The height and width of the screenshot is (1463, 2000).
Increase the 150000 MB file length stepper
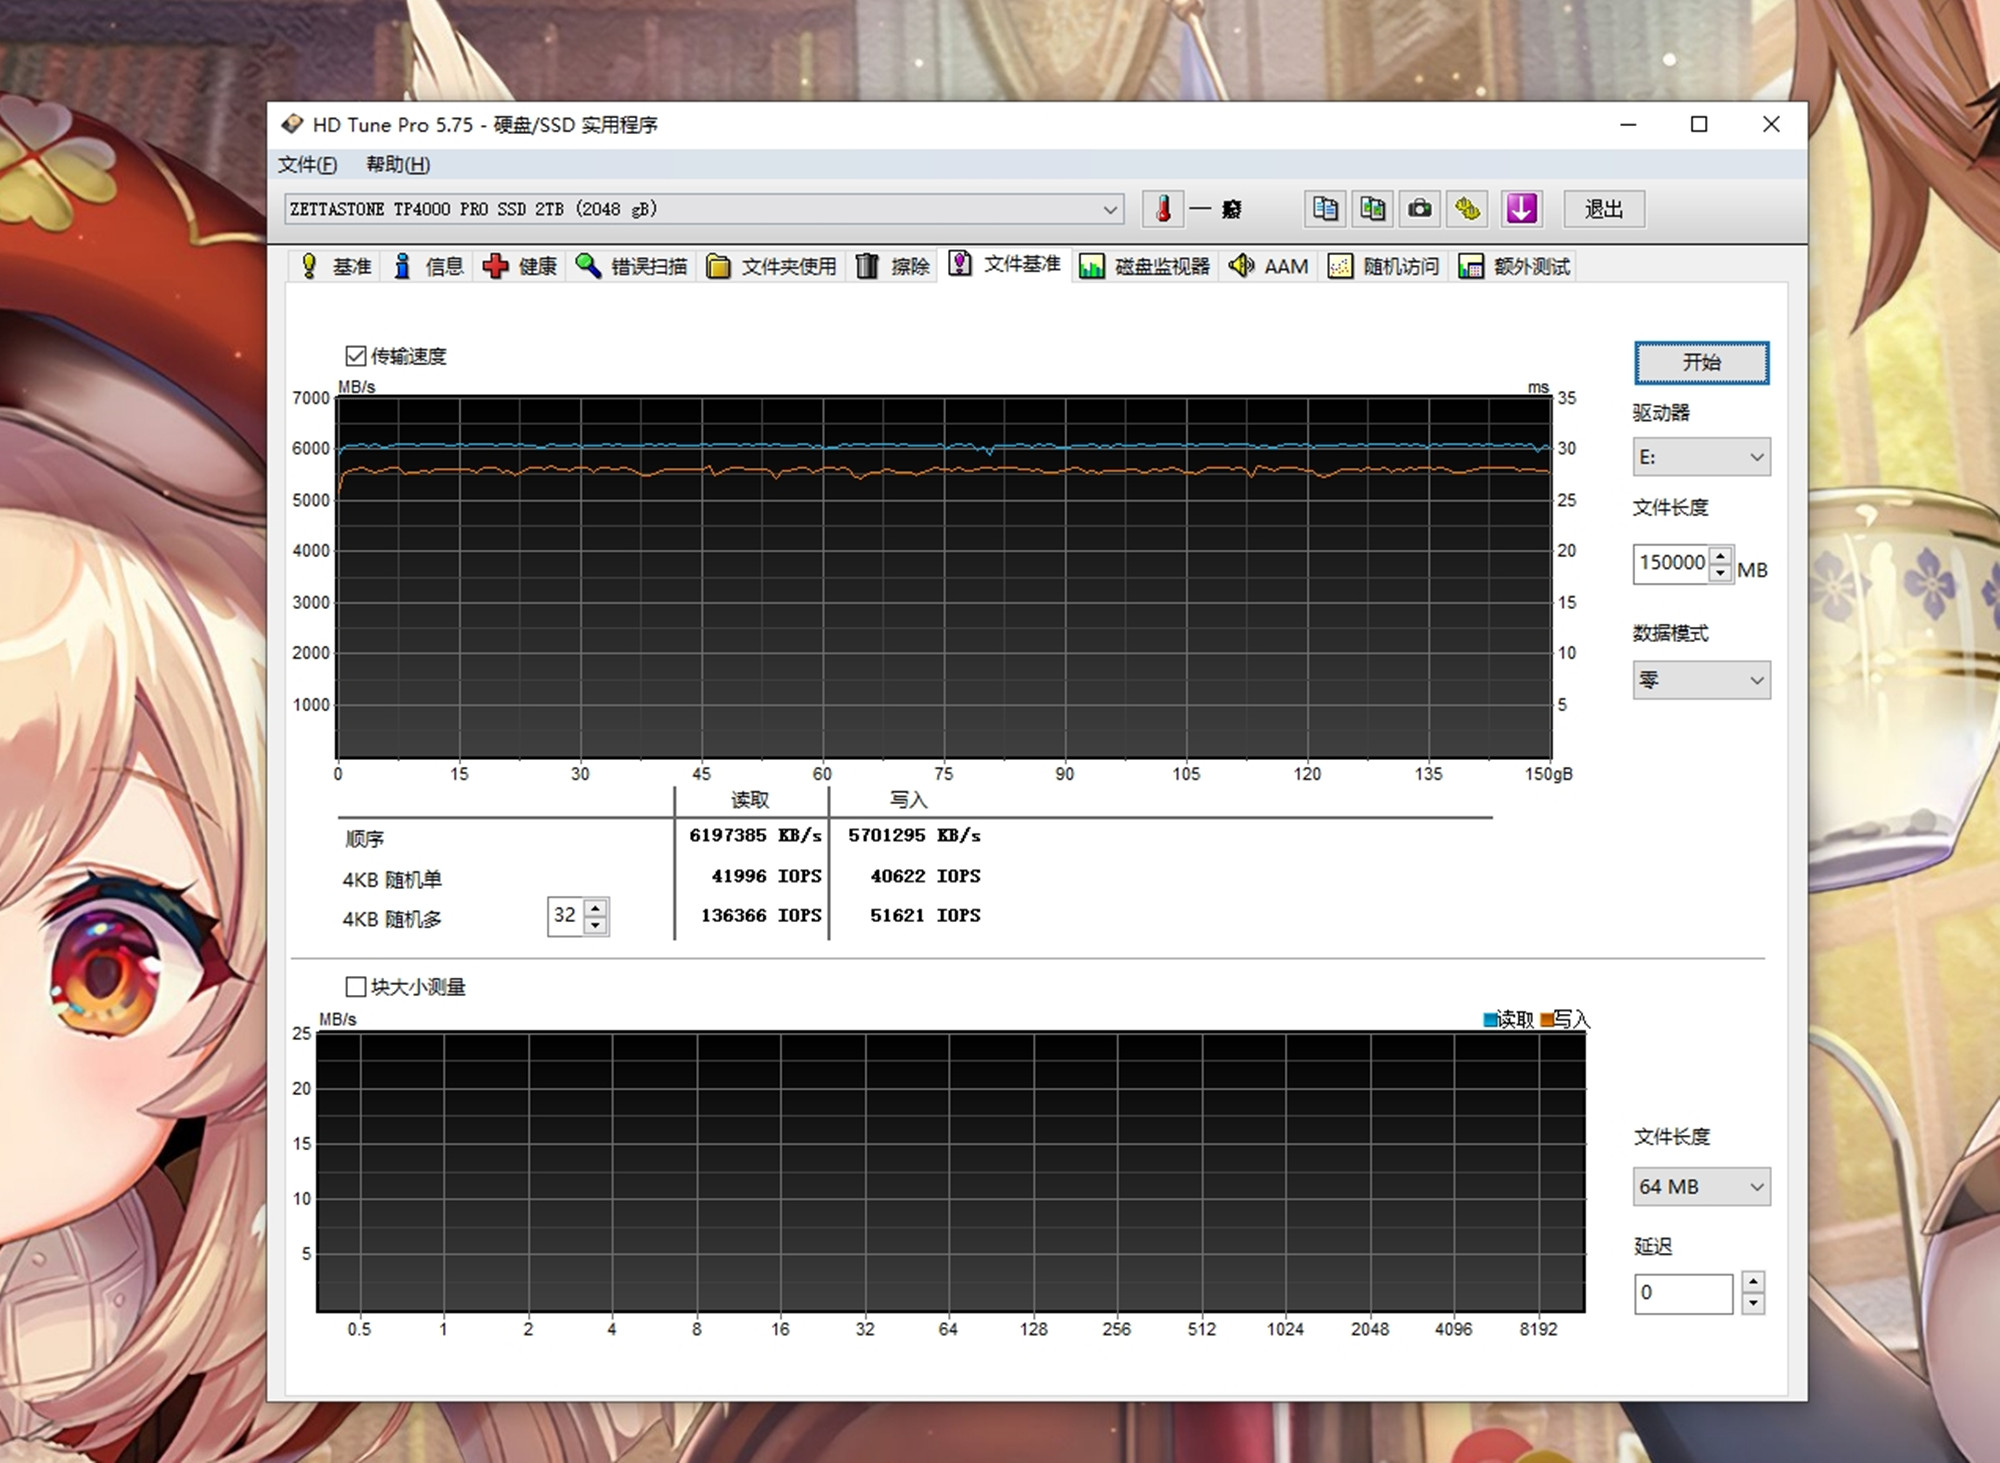1720,555
